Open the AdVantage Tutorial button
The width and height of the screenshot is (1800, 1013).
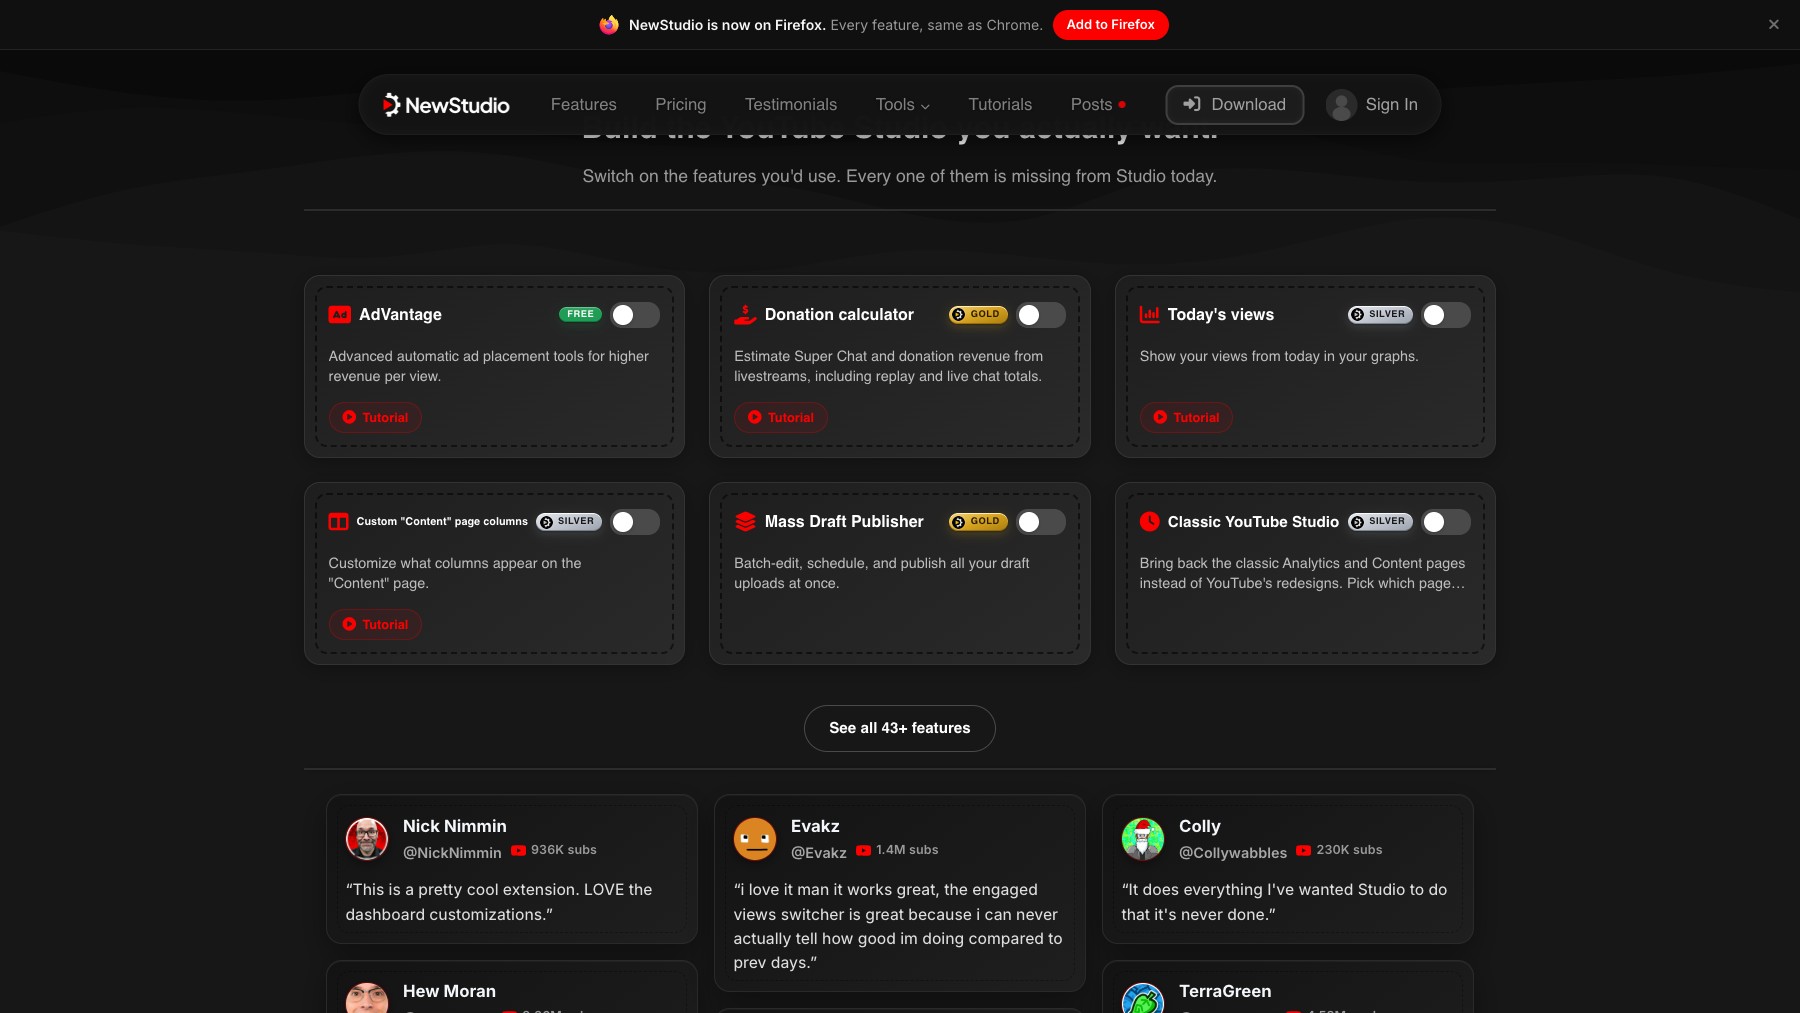tap(376, 417)
